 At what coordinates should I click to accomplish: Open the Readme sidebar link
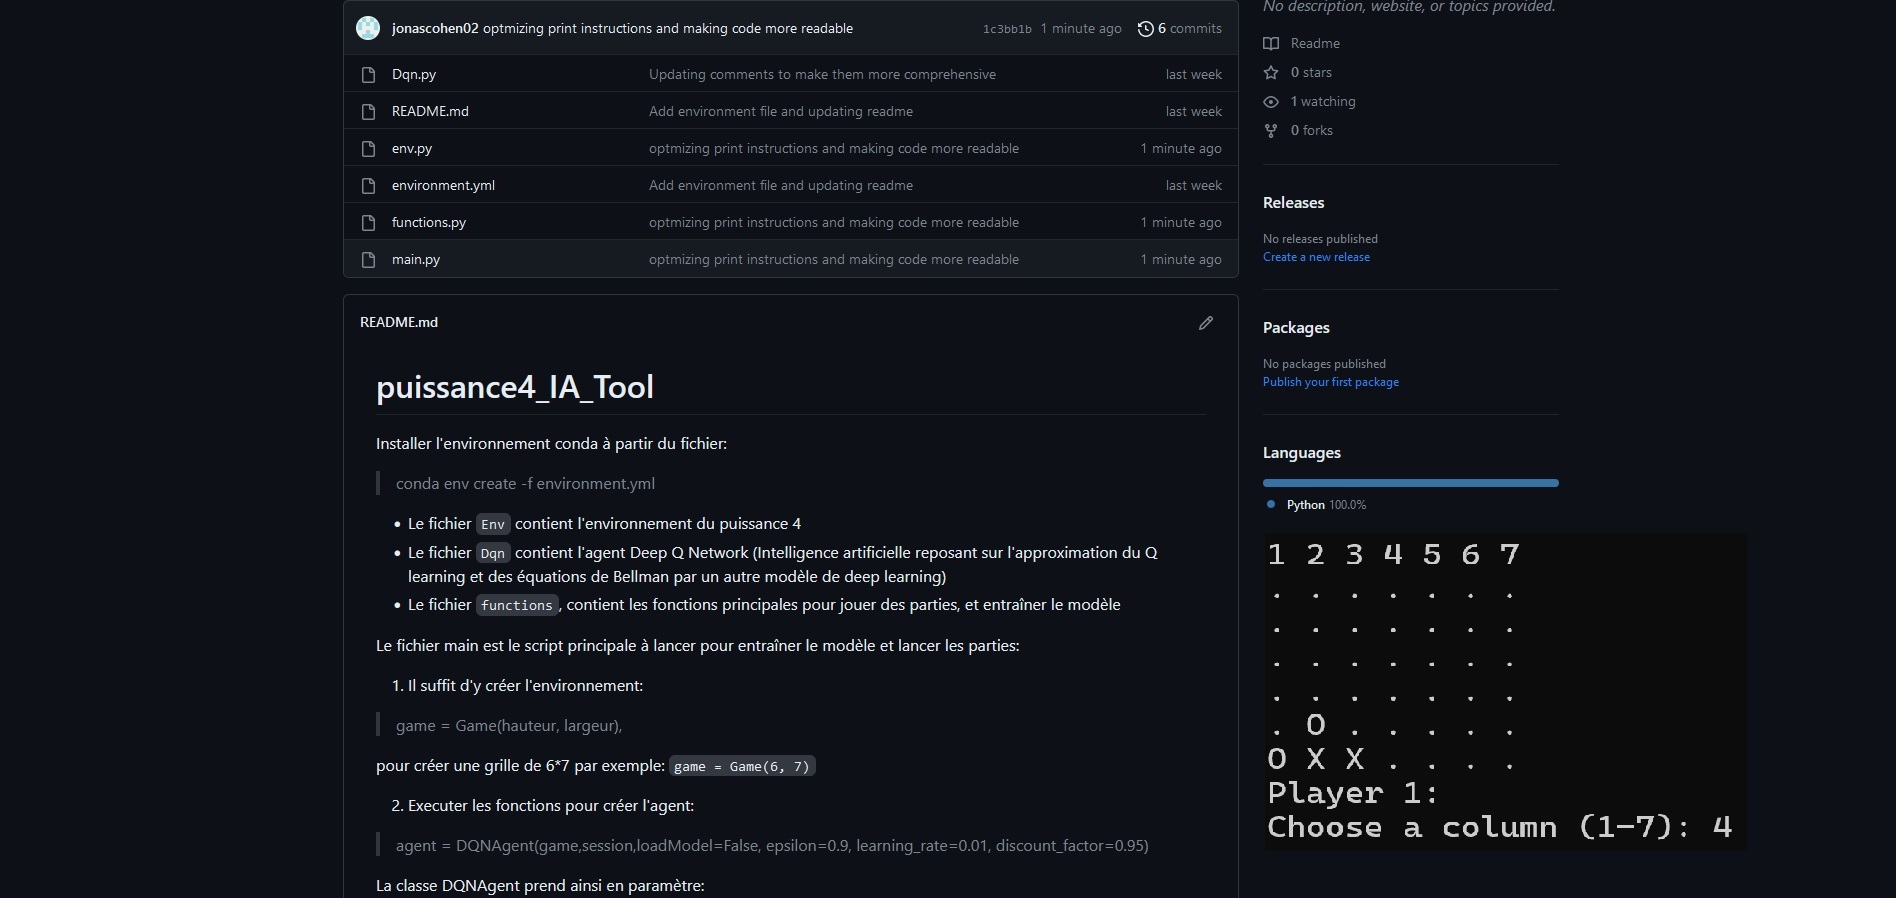coord(1315,43)
